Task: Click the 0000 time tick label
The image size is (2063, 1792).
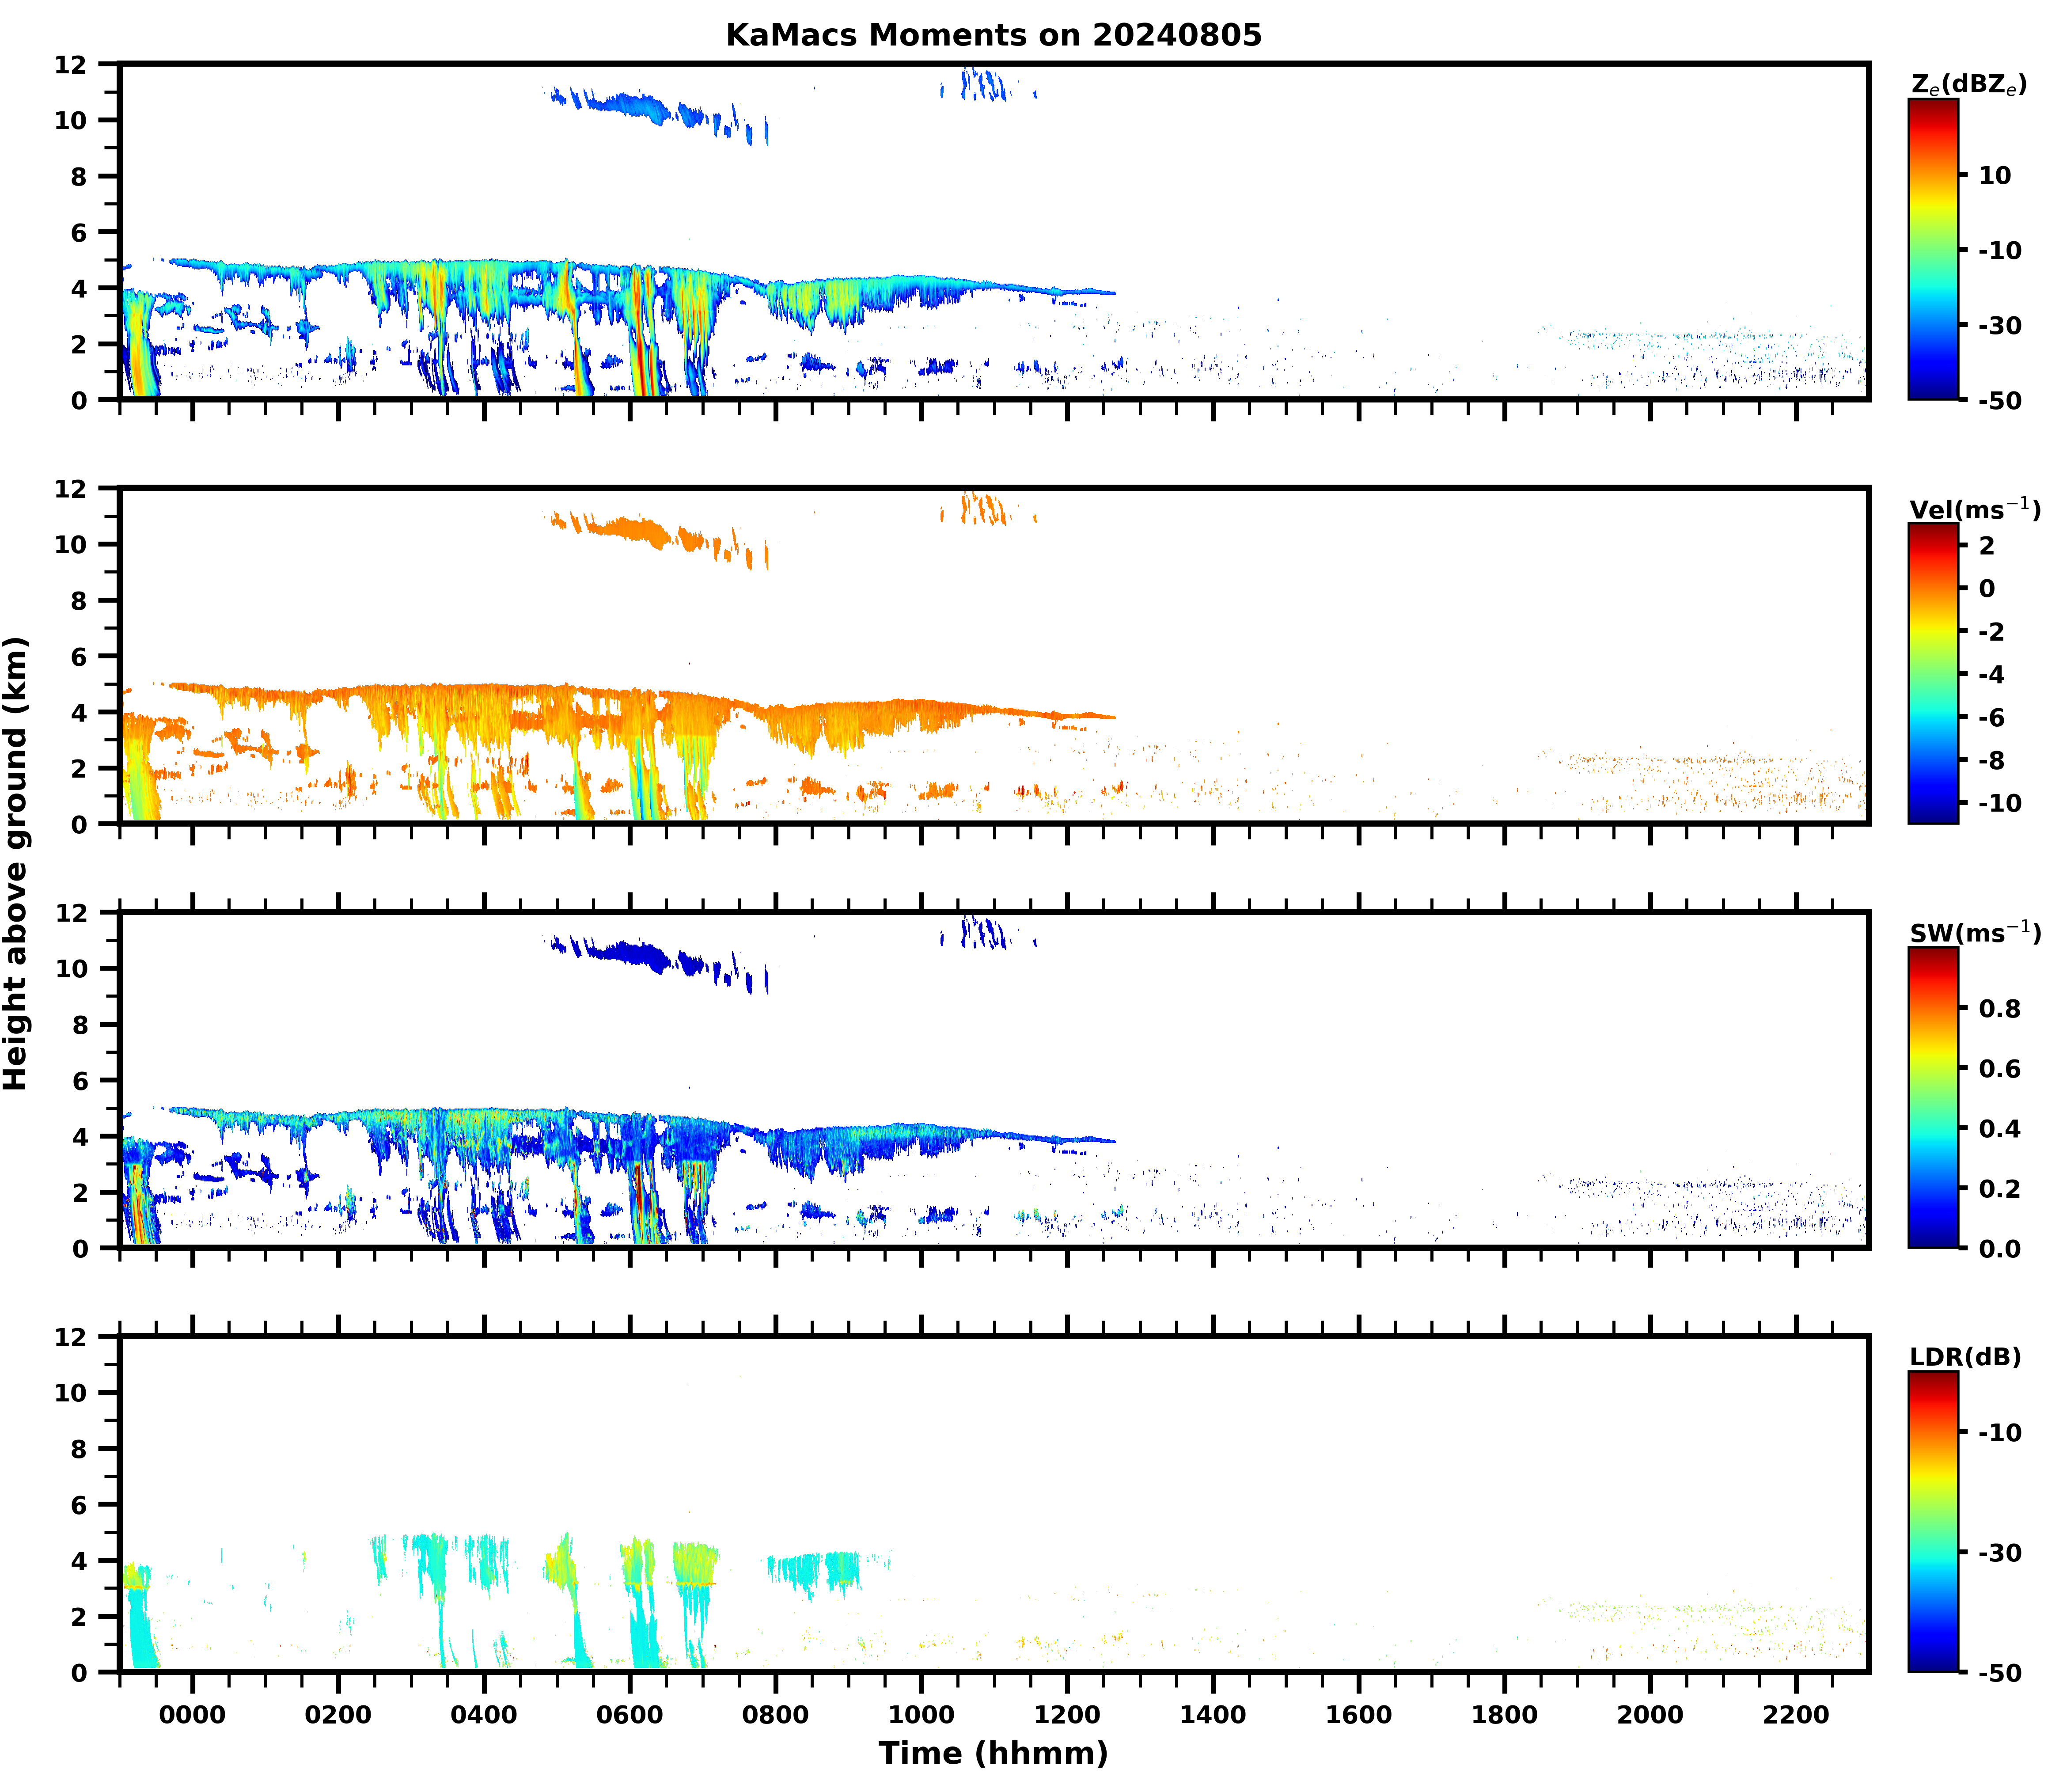Action: click(x=192, y=1715)
